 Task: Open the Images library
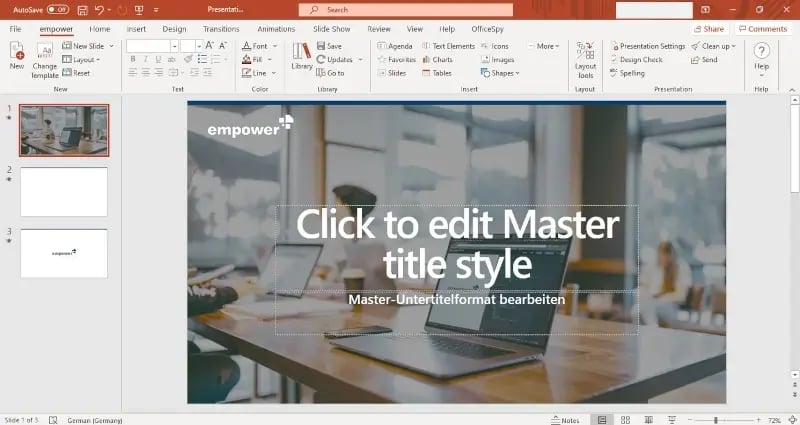pyautogui.click(x=497, y=60)
